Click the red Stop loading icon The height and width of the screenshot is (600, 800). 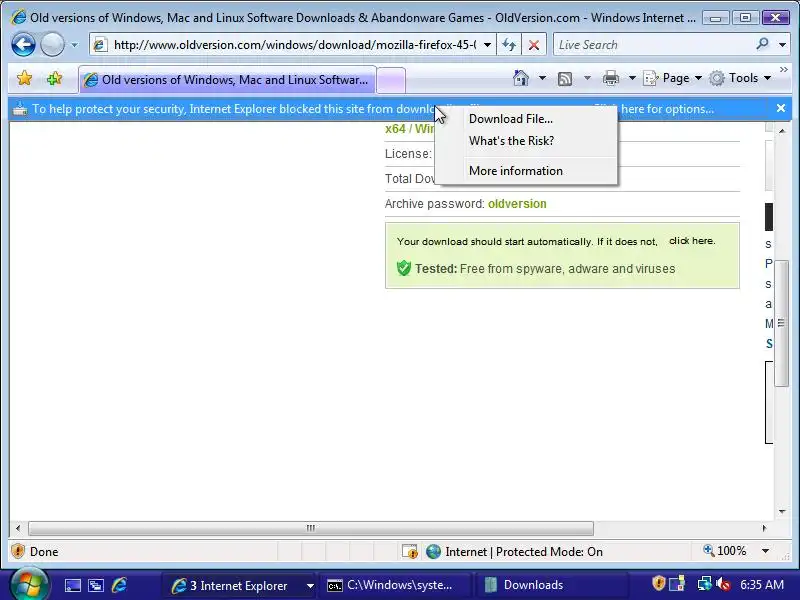tap(534, 45)
